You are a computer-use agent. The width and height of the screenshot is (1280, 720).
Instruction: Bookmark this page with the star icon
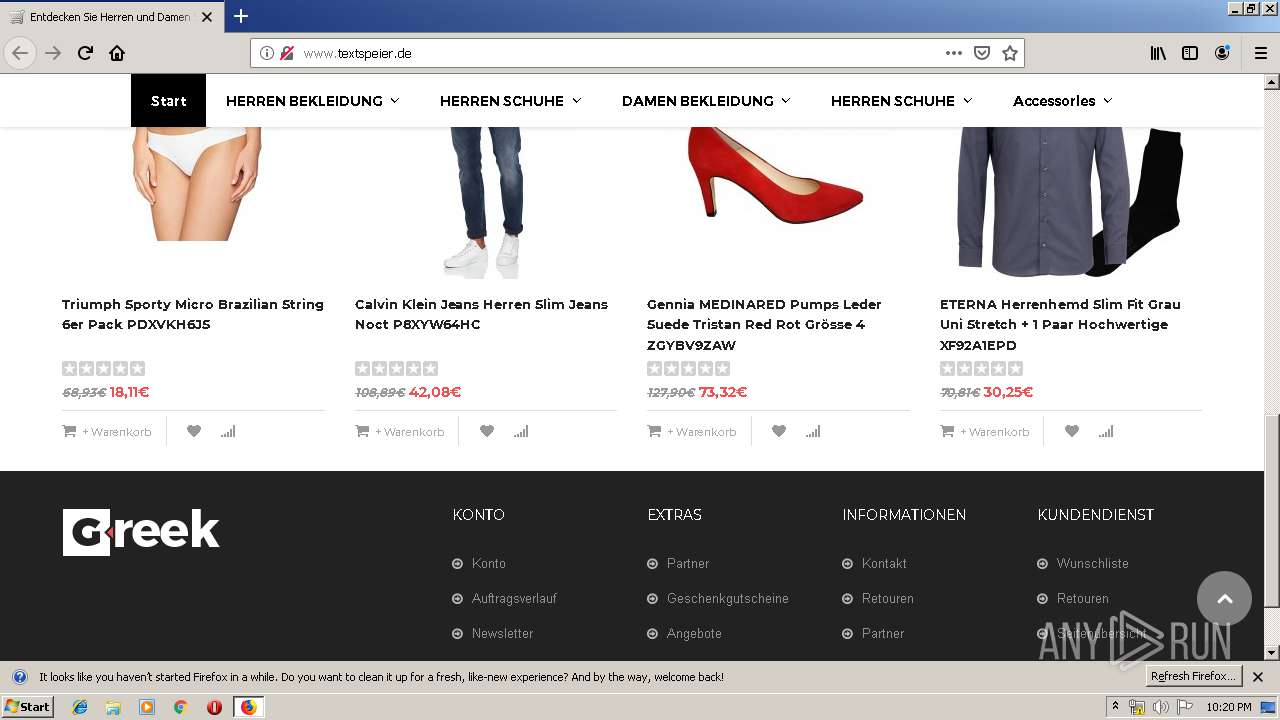point(1010,53)
